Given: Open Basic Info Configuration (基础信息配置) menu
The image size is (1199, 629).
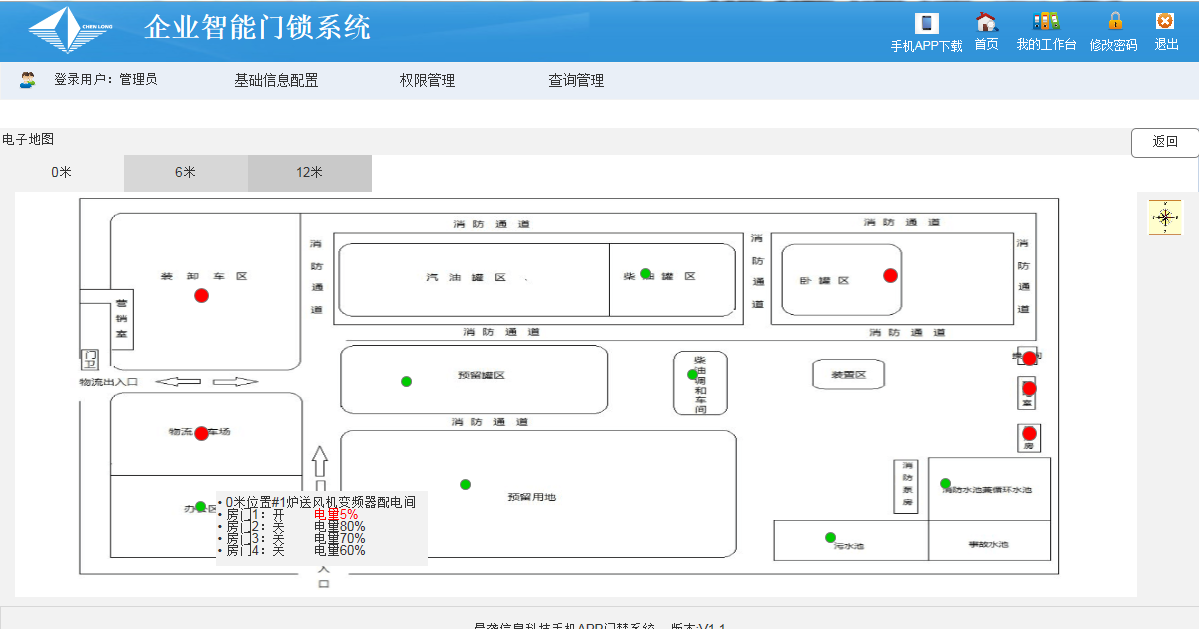Looking at the screenshot, I should click(x=276, y=81).
